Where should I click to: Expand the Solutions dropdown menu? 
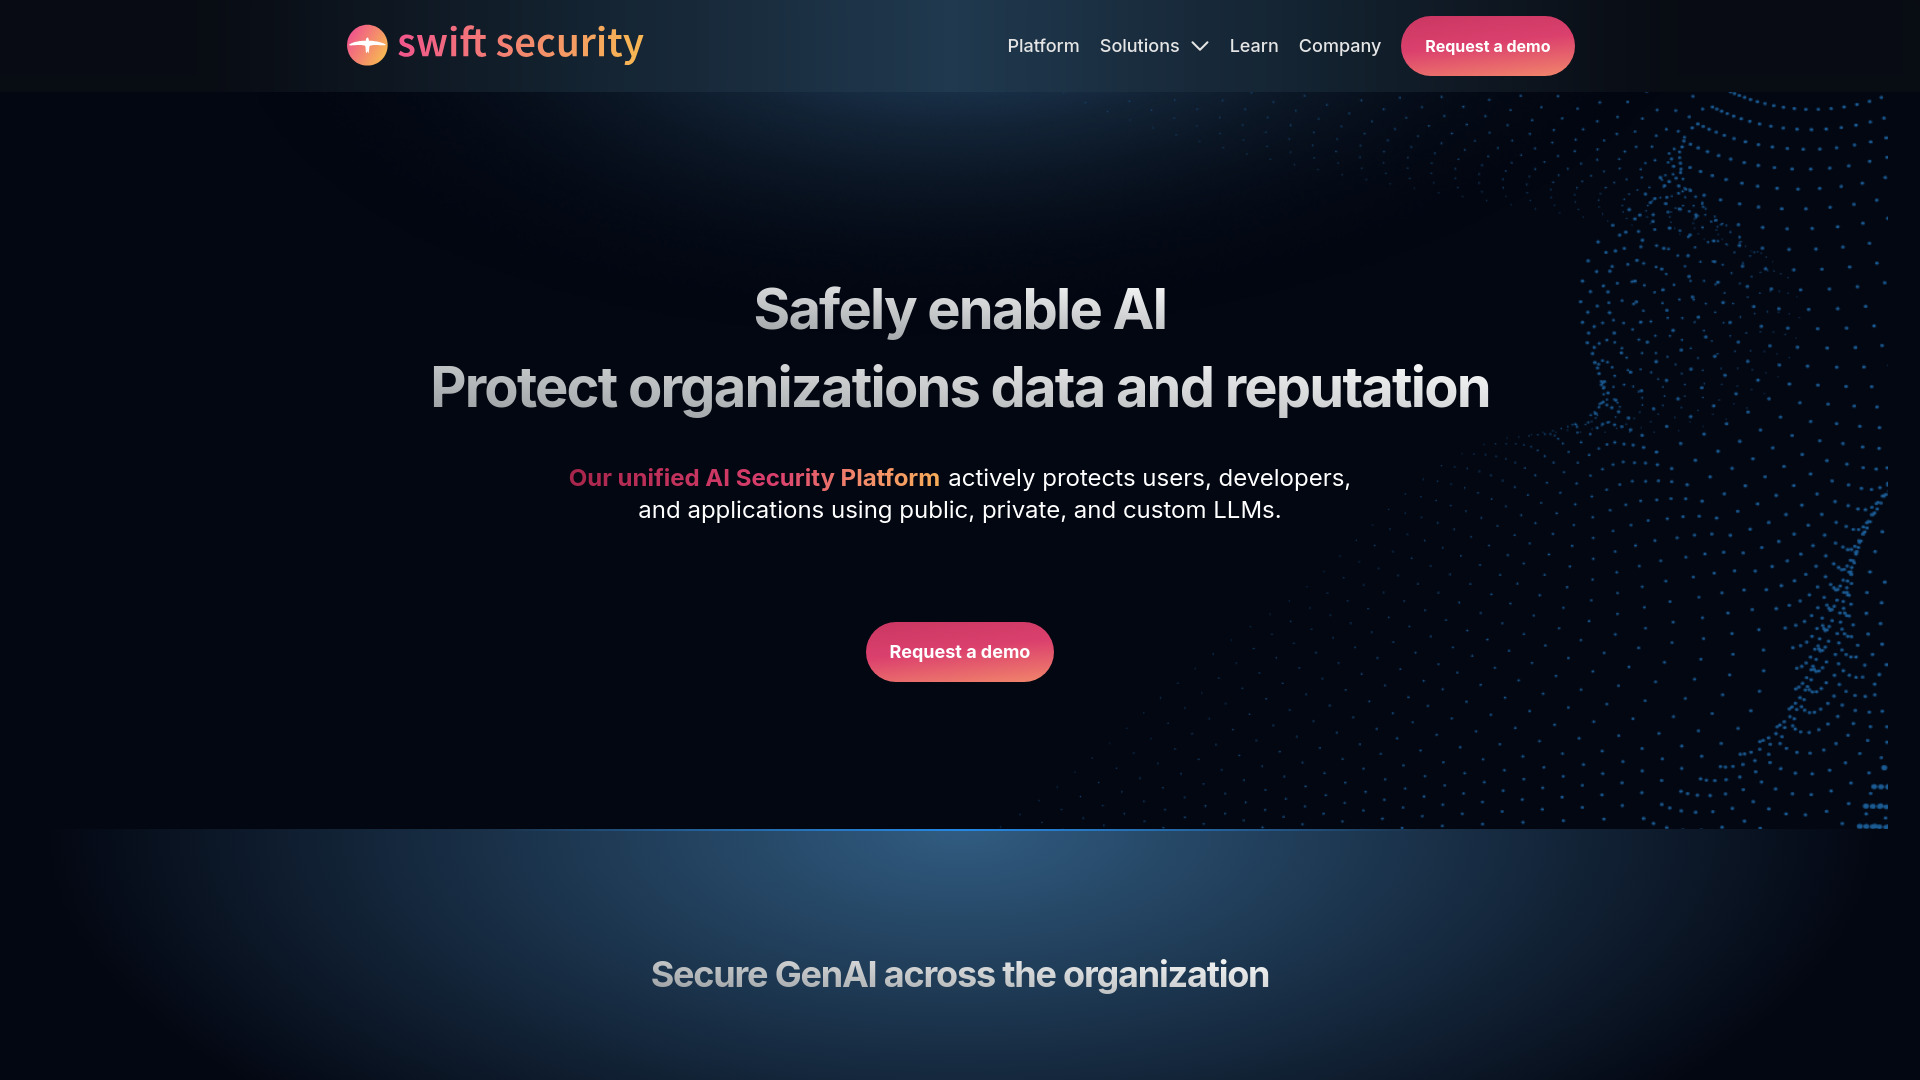1154,45
